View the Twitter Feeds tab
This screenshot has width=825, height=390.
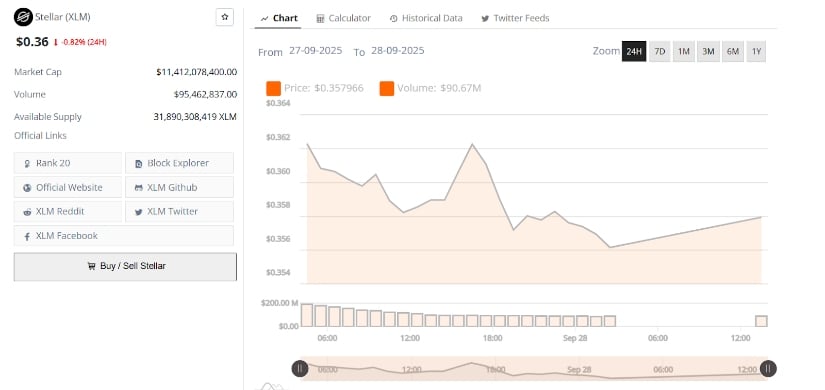[x=515, y=18]
